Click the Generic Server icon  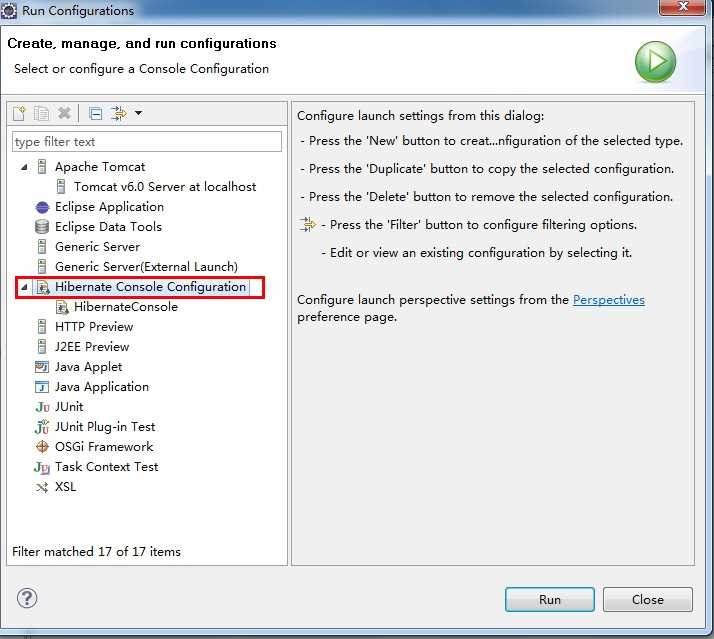click(42, 247)
